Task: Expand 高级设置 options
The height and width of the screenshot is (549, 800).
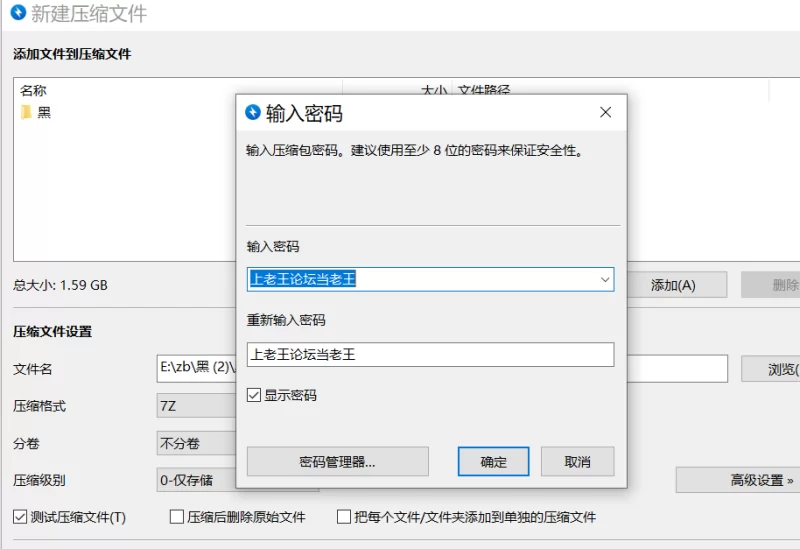Action: [x=738, y=480]
